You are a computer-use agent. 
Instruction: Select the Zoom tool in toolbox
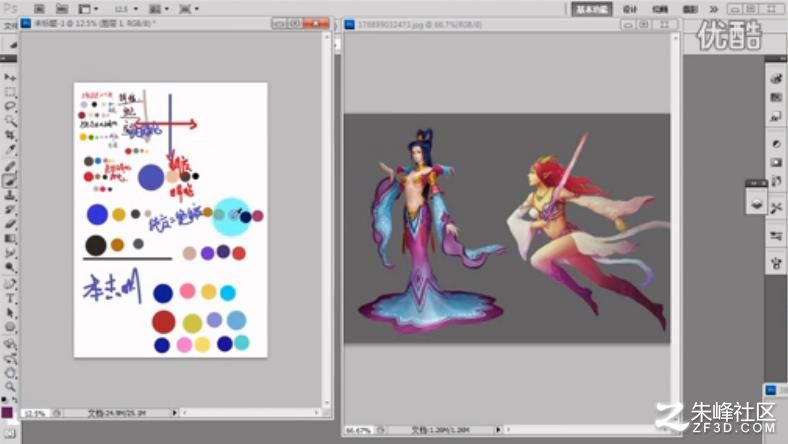pyautogui.click(x=10, y=387)
